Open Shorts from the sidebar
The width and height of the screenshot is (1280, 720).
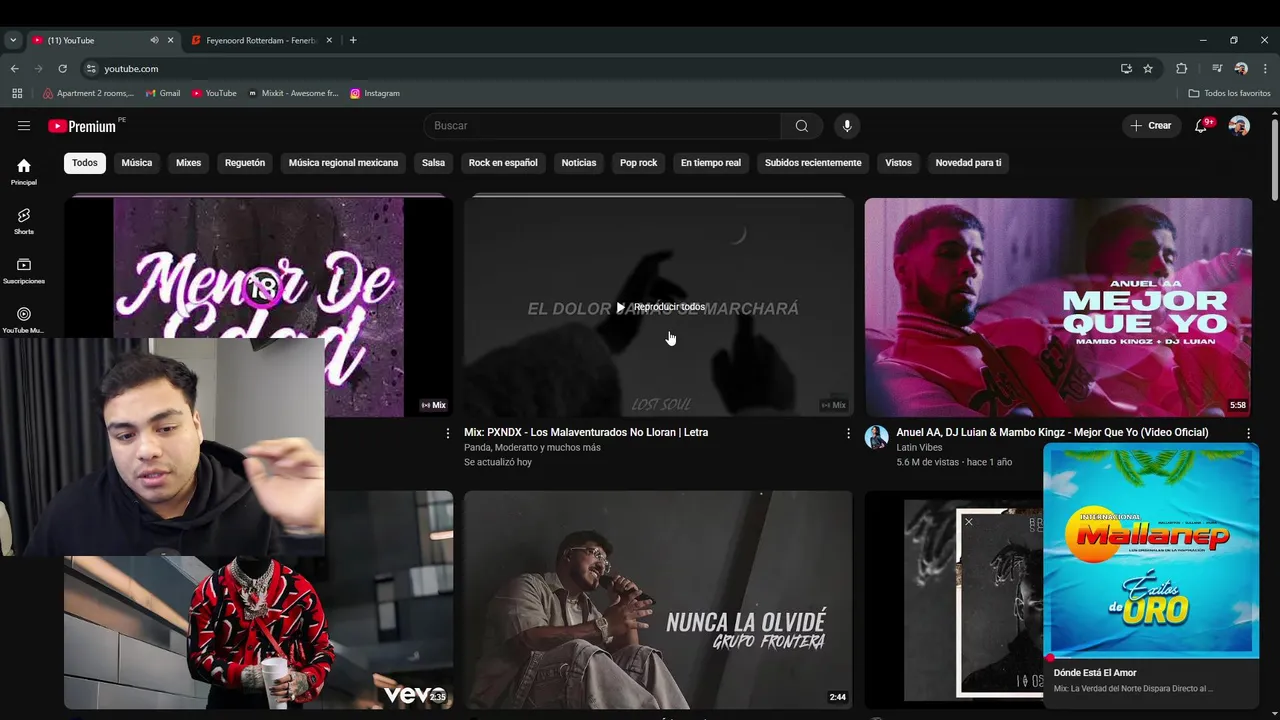[x=24, y=222]
